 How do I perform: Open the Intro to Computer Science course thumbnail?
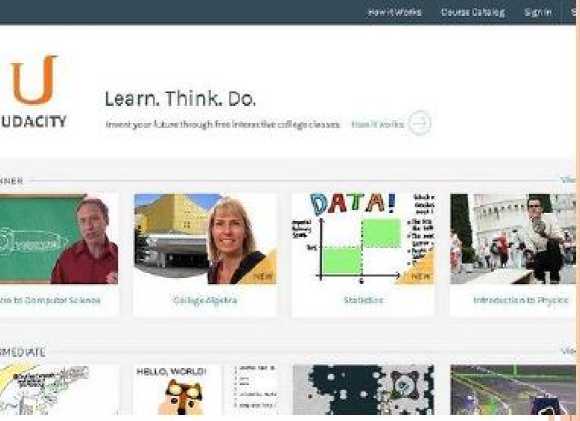[x=59, y=239]
